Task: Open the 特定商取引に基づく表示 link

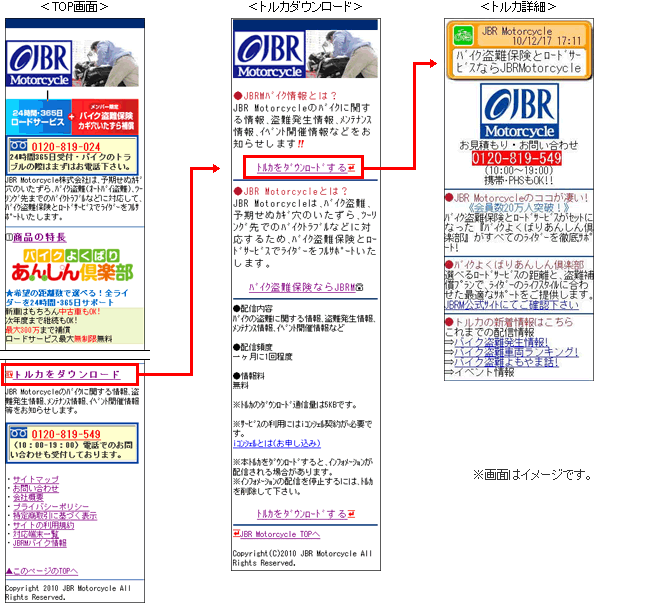Action: (x=55, y=516)
